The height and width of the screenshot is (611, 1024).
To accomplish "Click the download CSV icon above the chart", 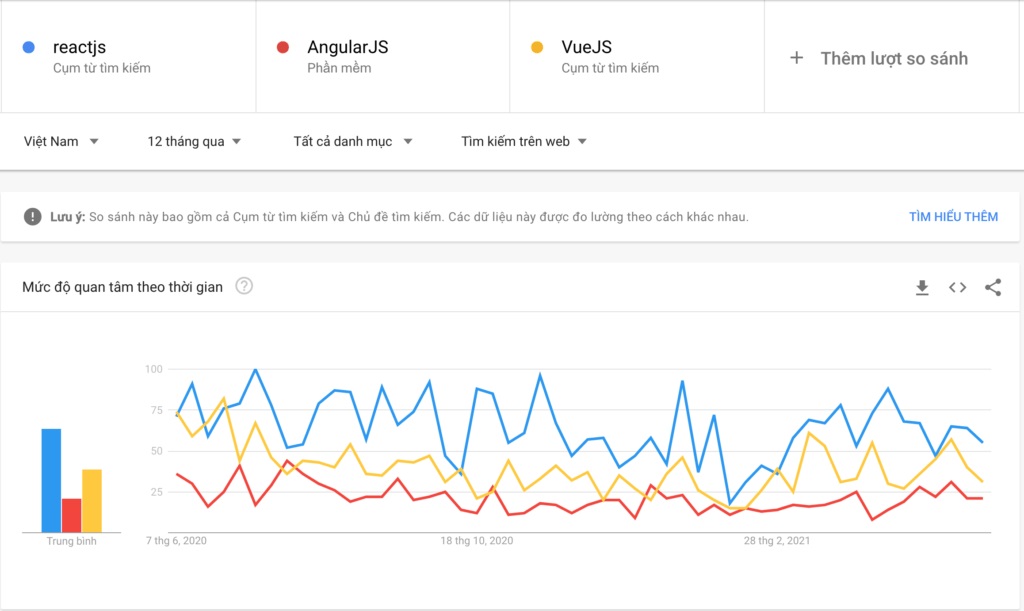I will (x=921, y=287).
